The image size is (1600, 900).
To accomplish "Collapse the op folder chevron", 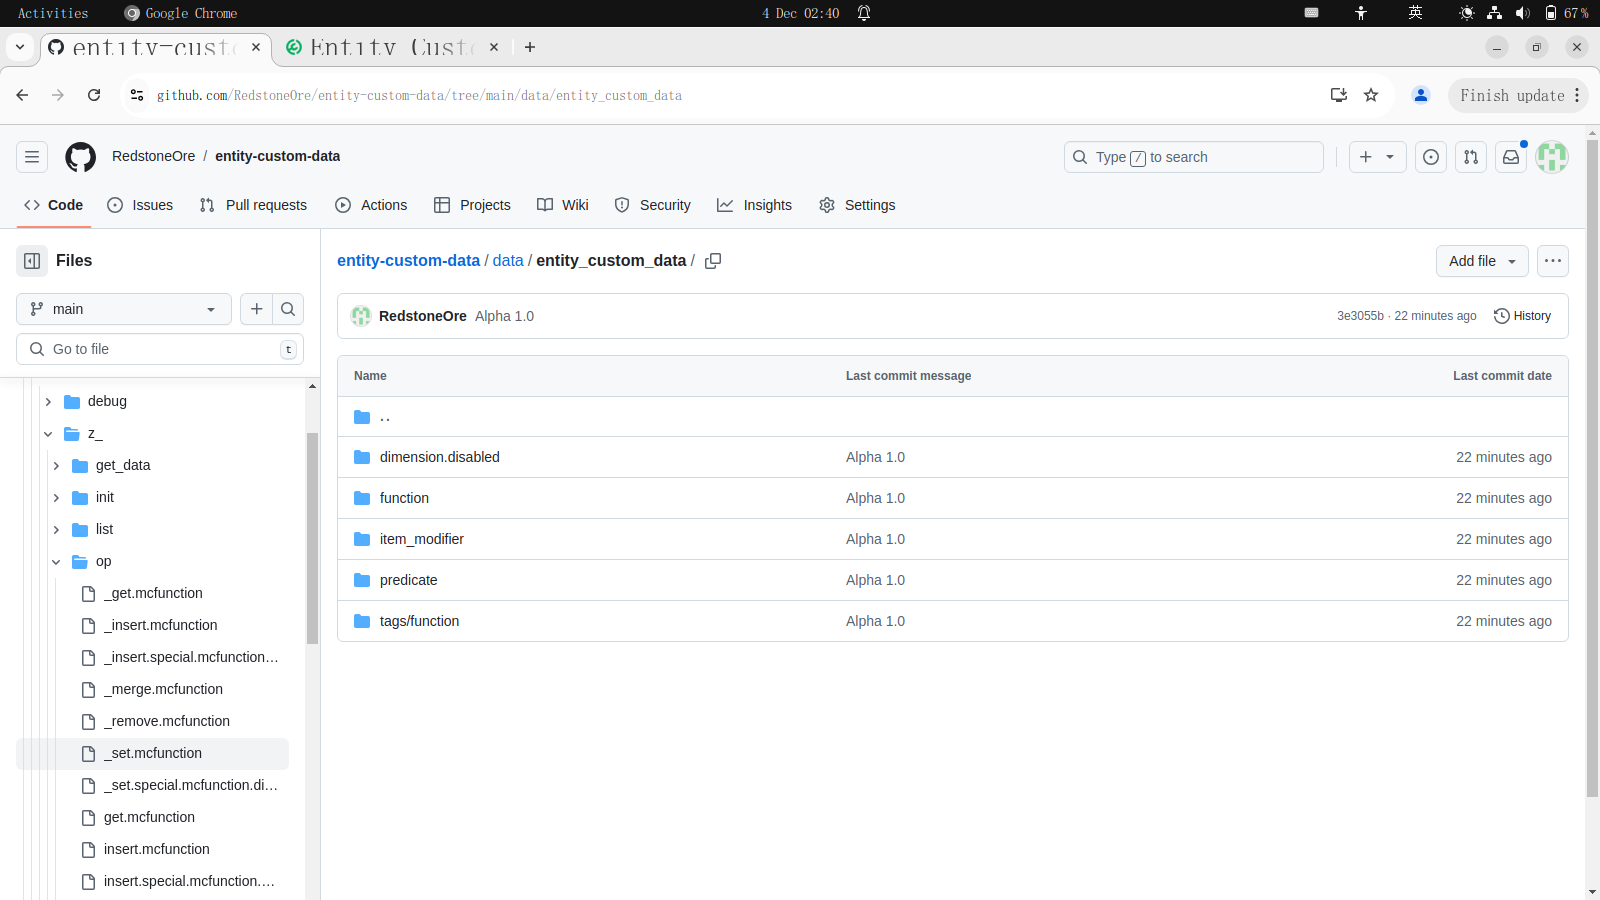I will click(x=56, y=562).
